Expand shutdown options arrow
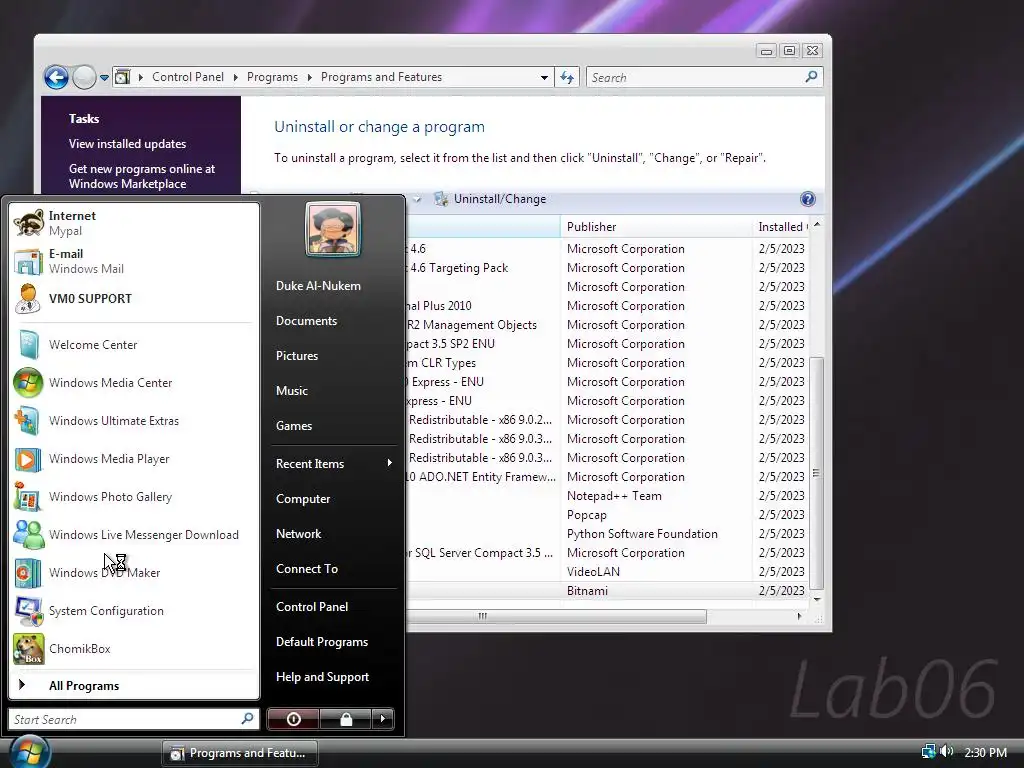Image resolution: width=1024 pixels, height=768 pixels. coord(383,719)
